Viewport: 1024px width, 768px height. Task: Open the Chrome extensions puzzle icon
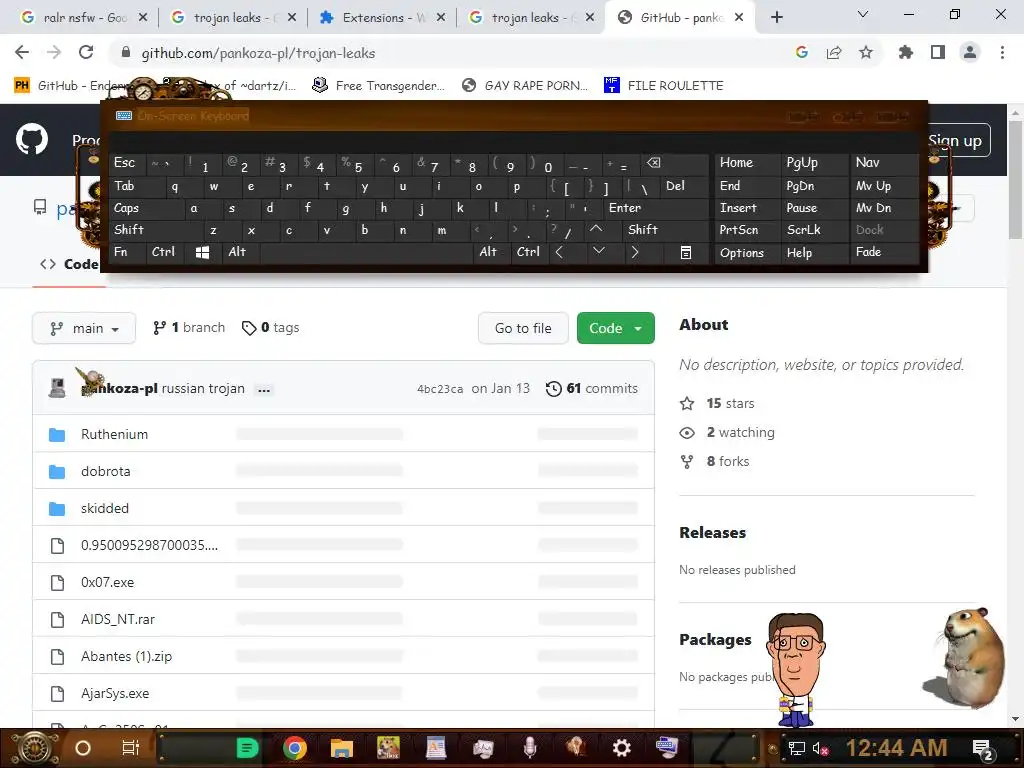(x=906, y=53)
